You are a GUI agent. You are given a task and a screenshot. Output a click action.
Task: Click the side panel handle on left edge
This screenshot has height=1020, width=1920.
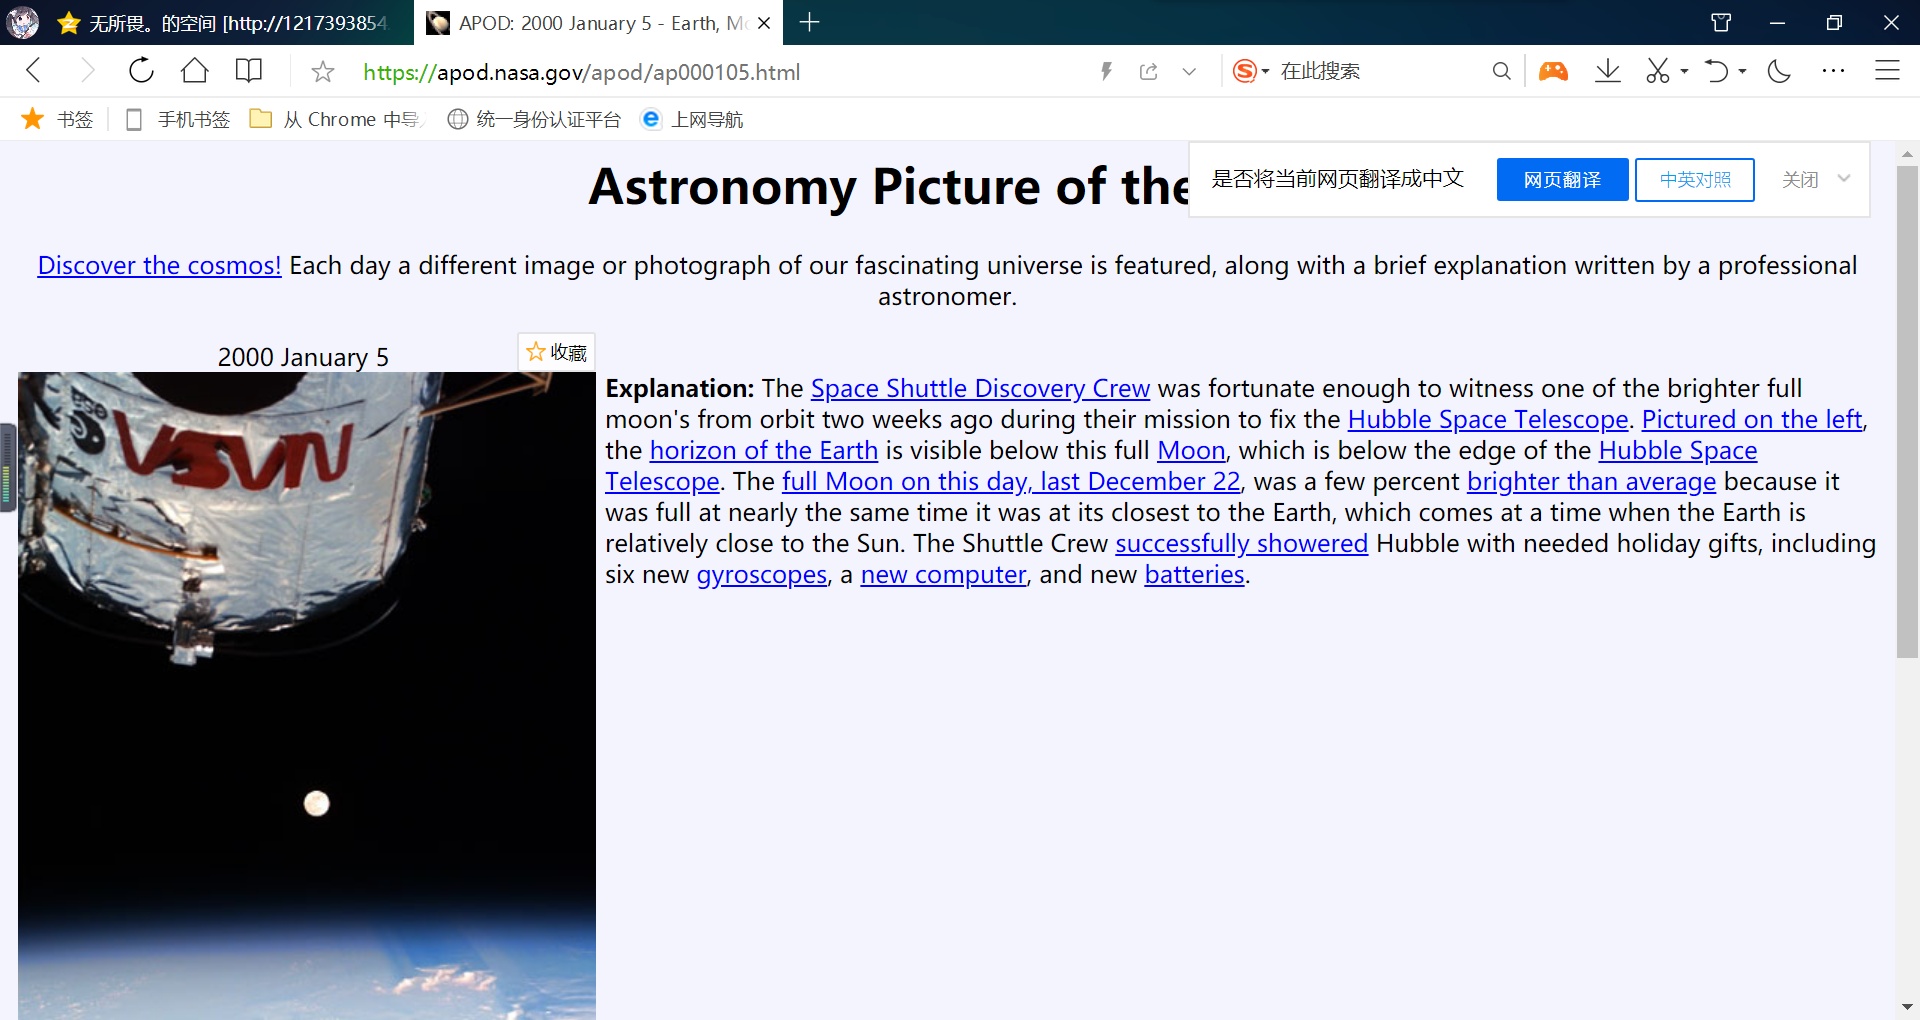(7, 467)
